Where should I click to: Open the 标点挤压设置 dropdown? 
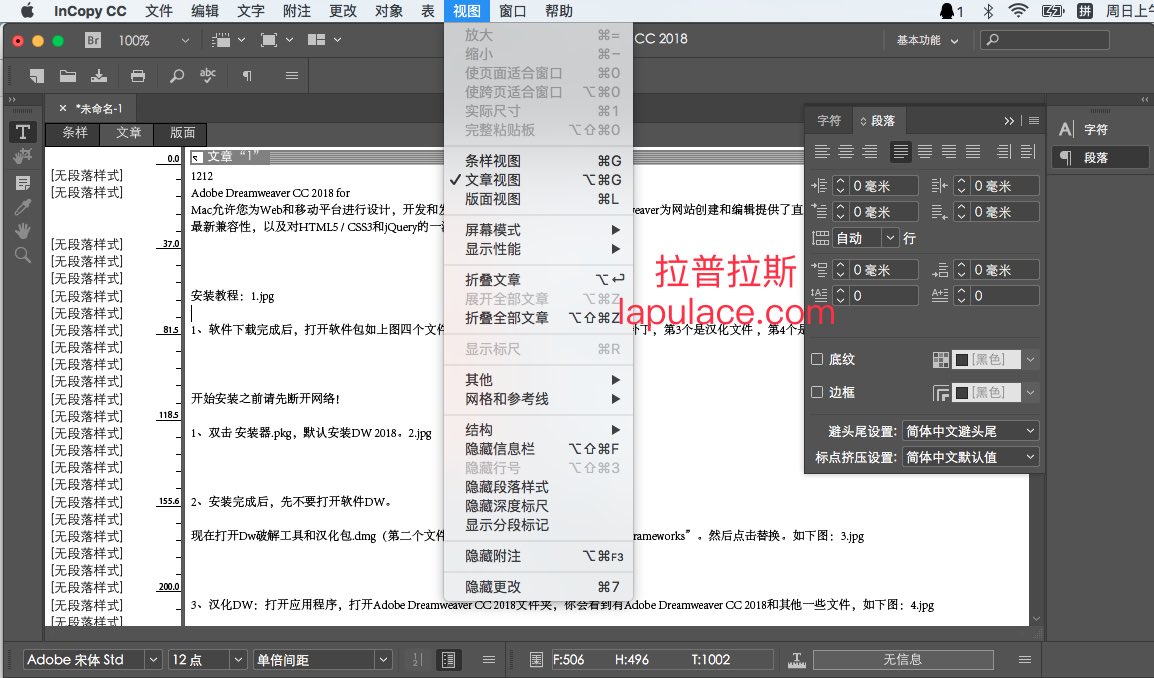pyautogui.click(x=971, y=457)
